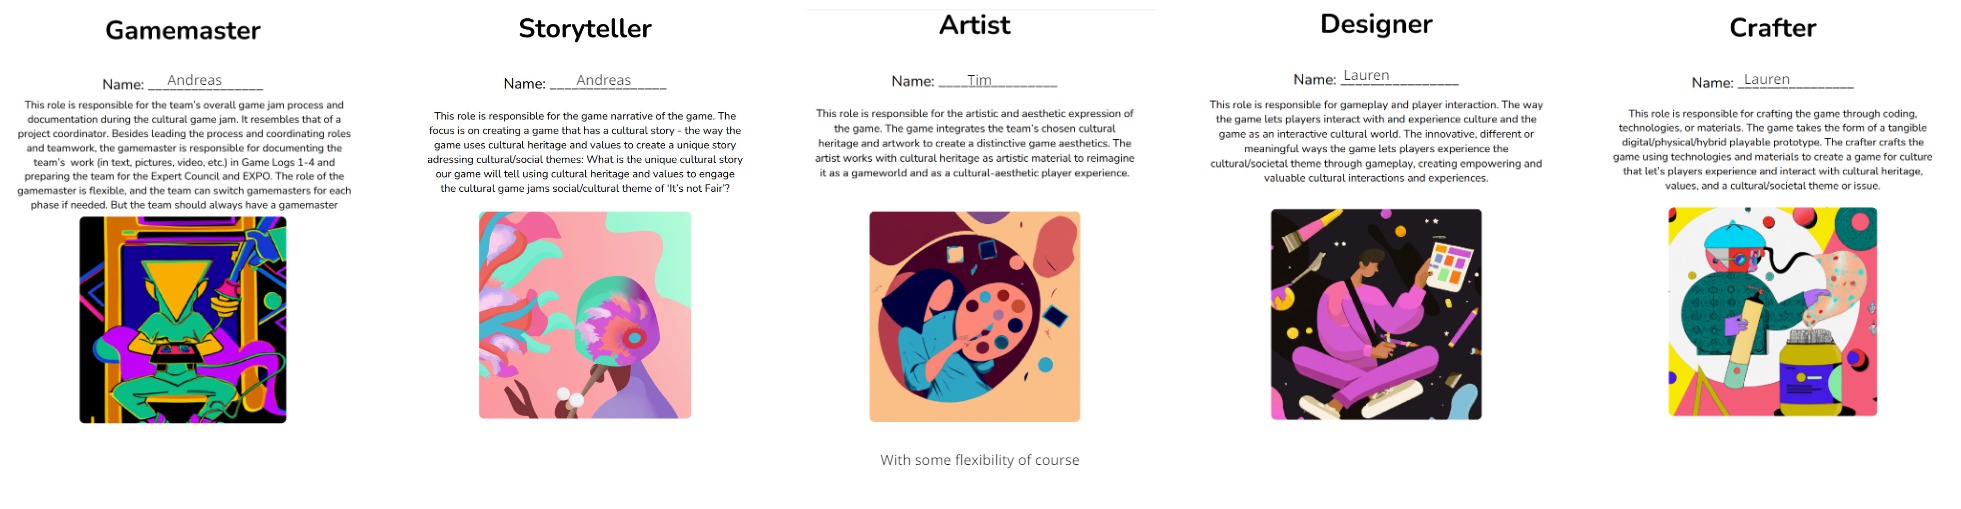Select the Storyteller title text
This screenshot has height=509, width=1961.
pos(585,29)
